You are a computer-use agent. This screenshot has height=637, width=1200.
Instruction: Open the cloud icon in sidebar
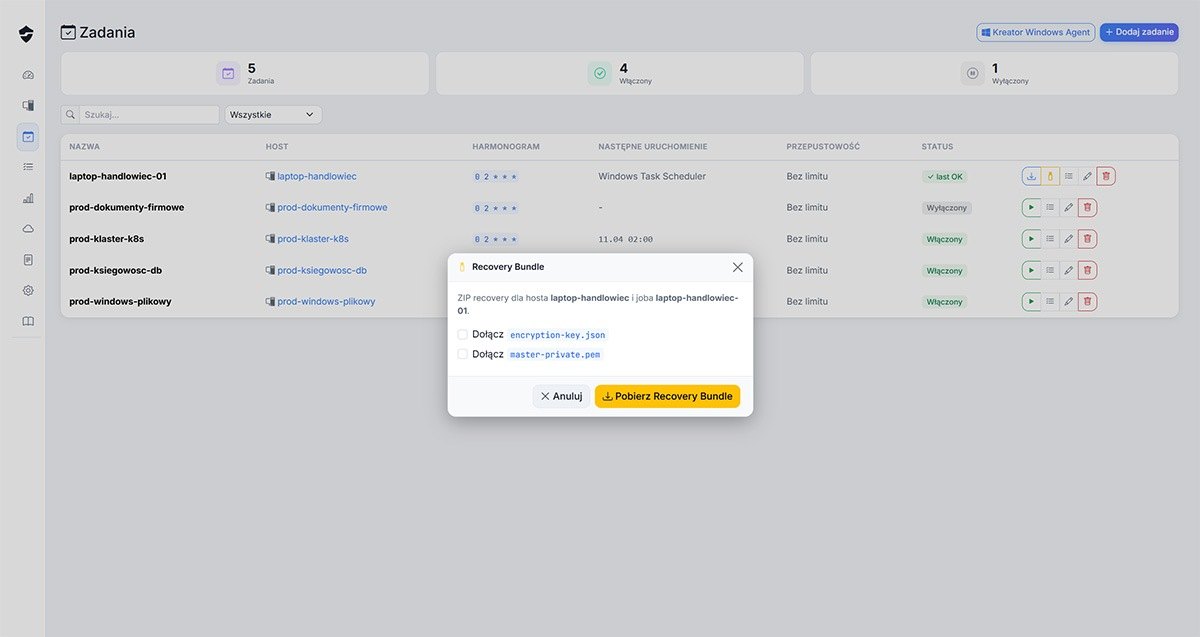pyautogui.click(x=28, y=229)
